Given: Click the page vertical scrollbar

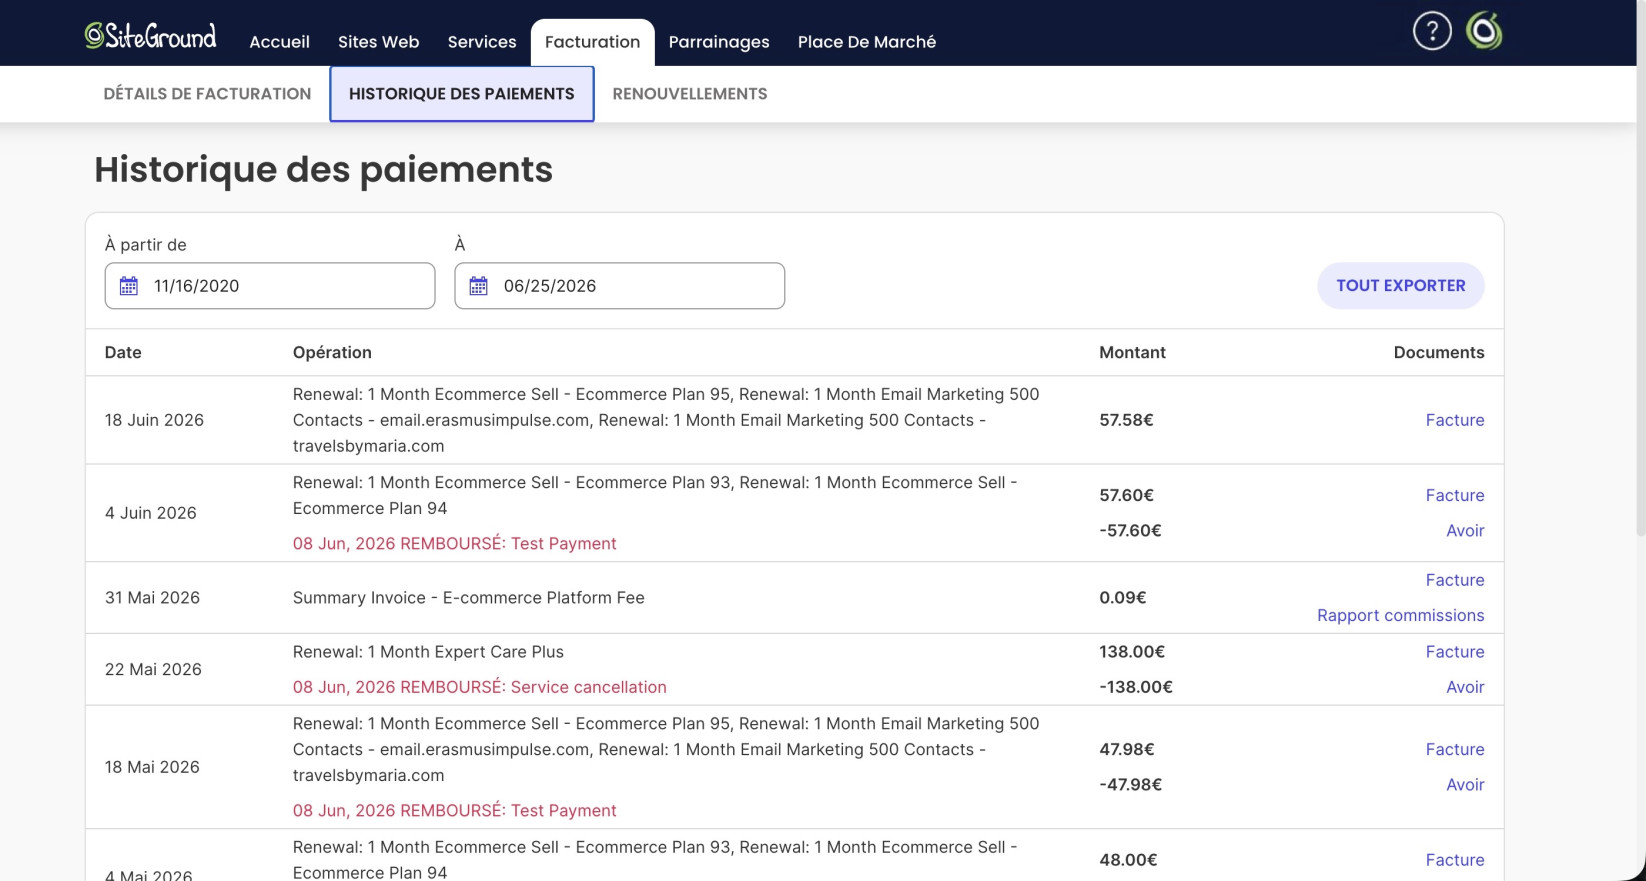Looking at the screenshot, I should [1640, 270].
